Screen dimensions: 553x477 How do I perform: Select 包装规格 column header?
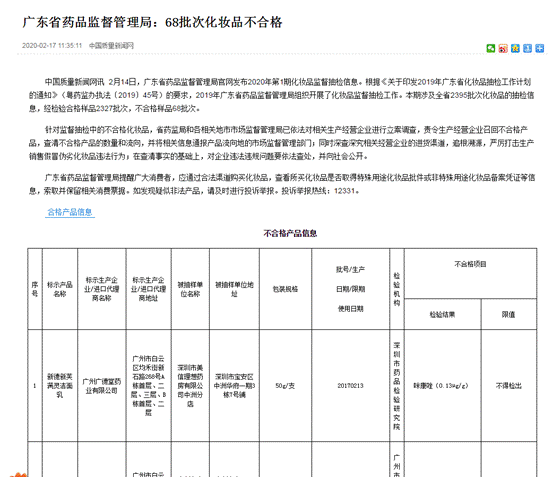point(285,289)
